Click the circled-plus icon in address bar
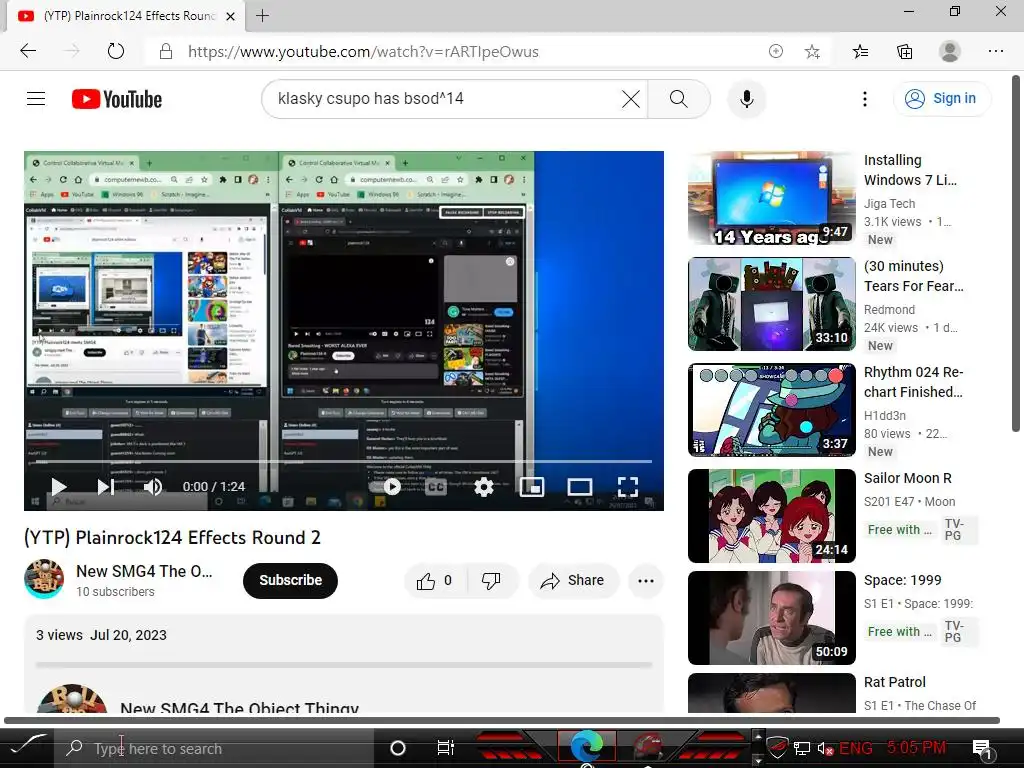 (x=776, y=52)
